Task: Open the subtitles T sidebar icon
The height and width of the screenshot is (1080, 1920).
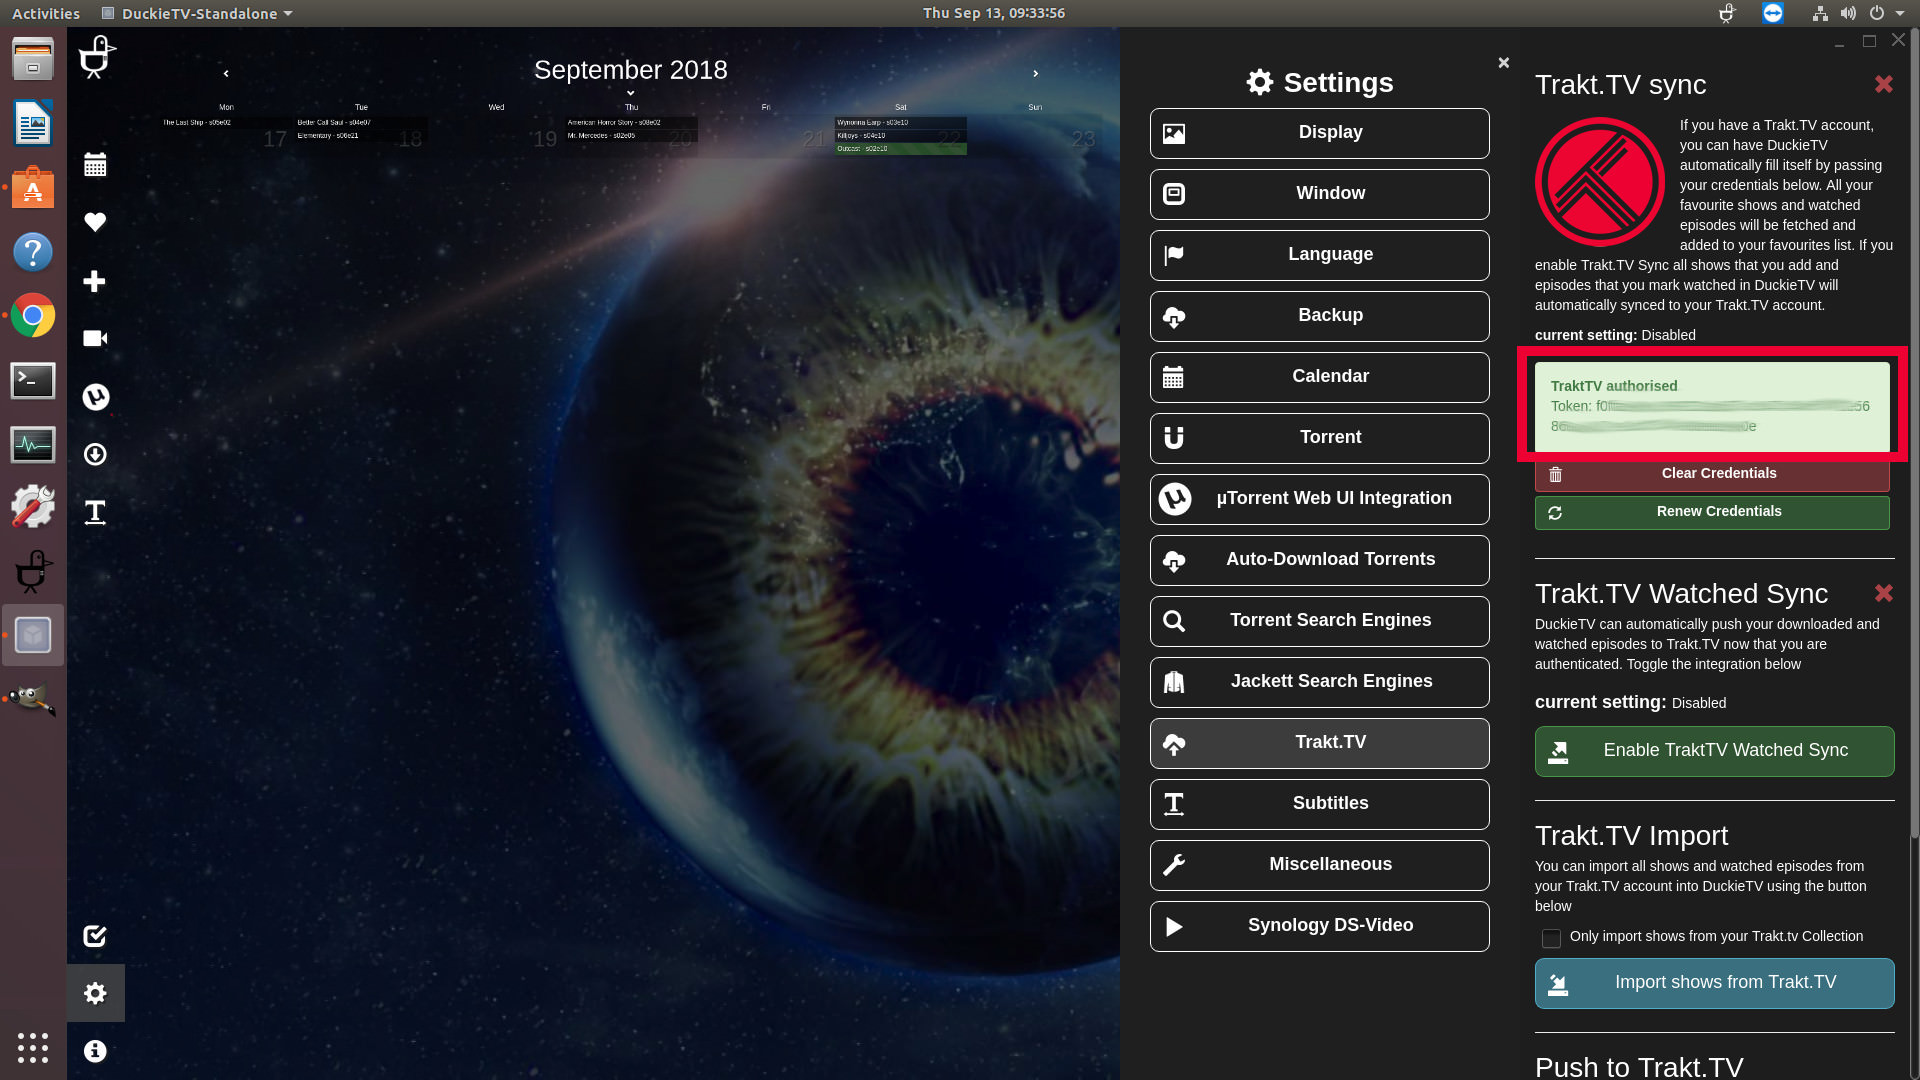Action: coord(95,512)
